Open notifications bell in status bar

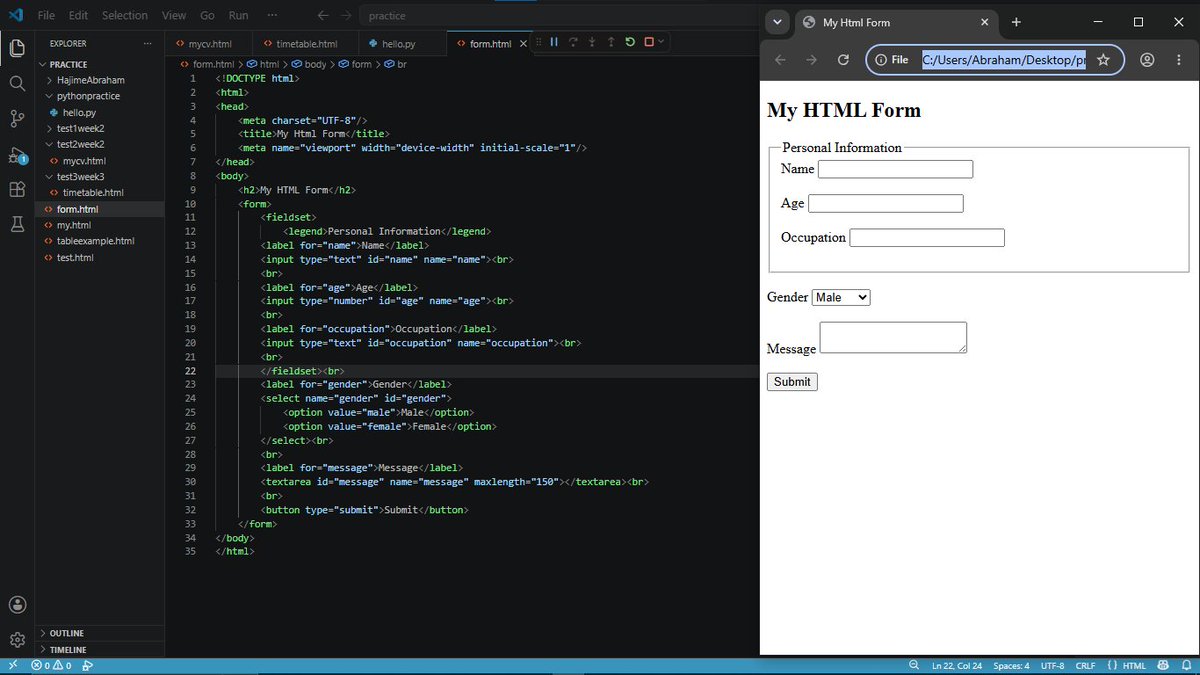pos(1185,666)
